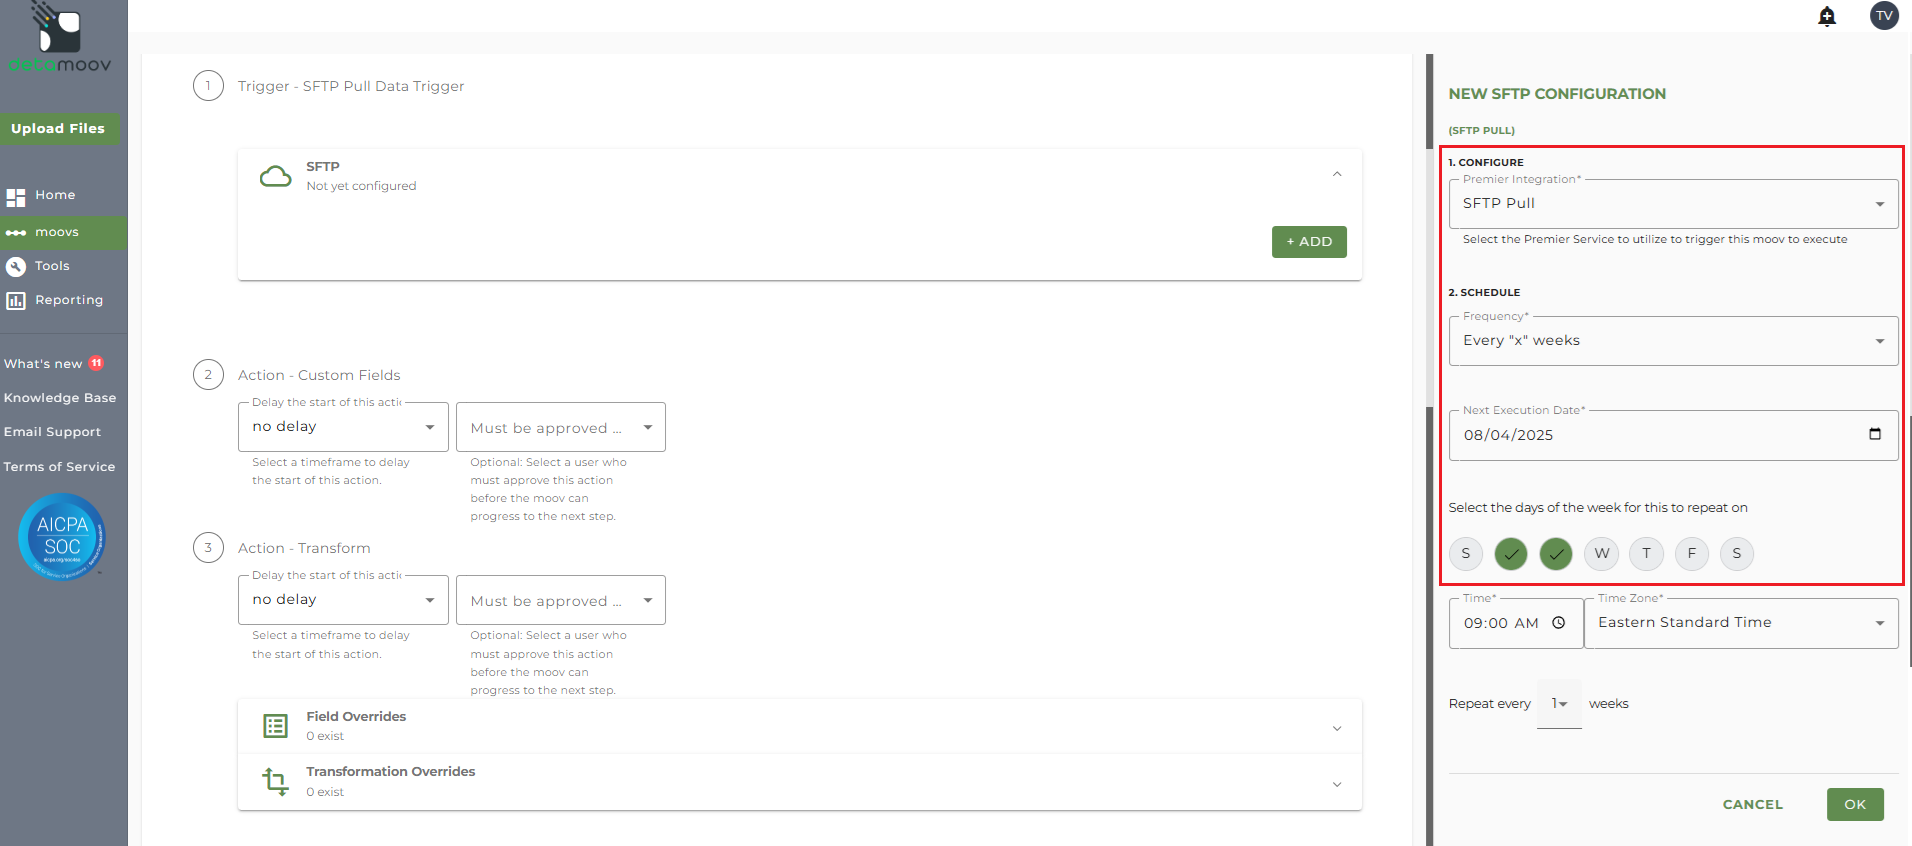This screenshot has height=846, width=1912.
Task: Open the Frequency Every x weeks dropdown
Action: (1673, 340)
